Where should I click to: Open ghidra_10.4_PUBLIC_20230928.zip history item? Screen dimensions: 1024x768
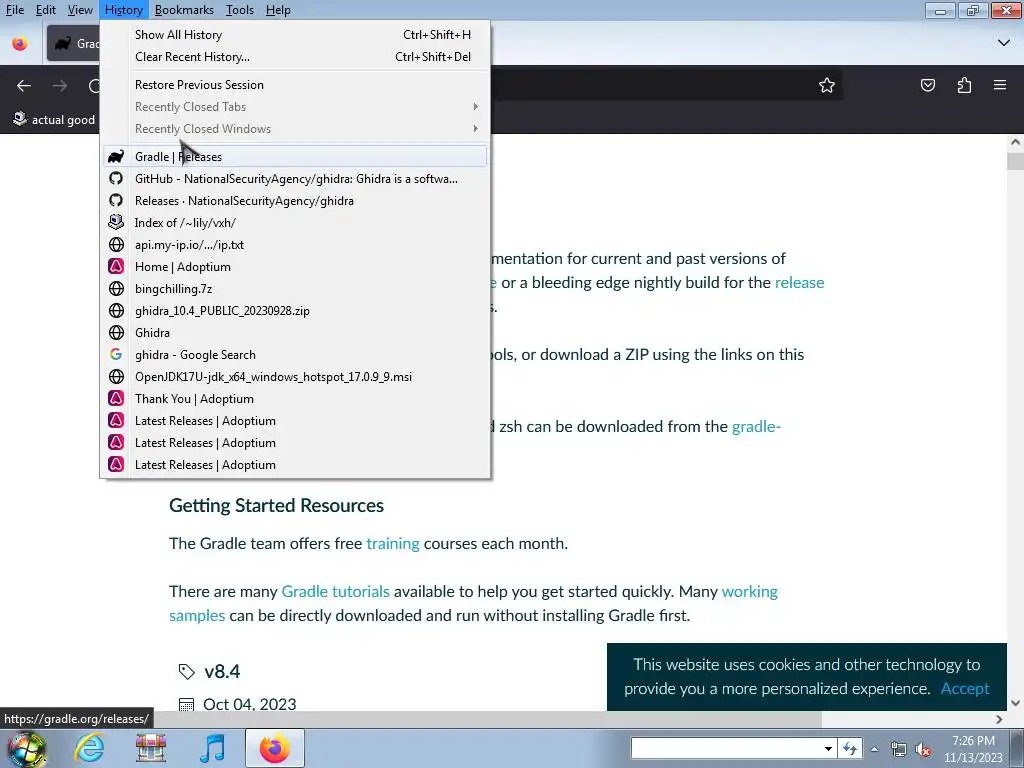pos(295,311)
